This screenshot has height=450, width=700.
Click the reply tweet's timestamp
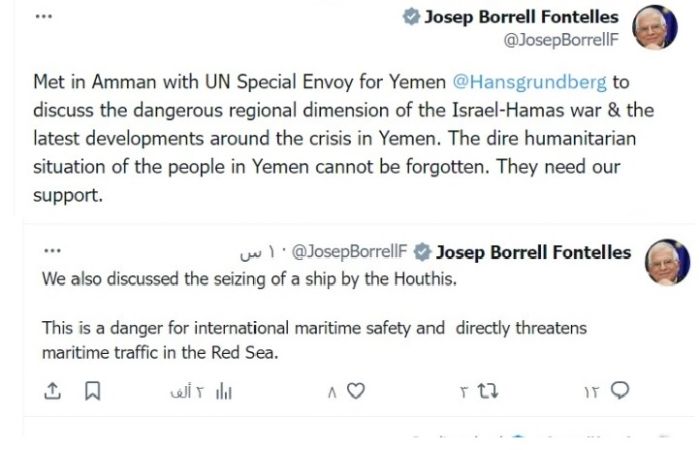pyautogui.click(x=259, y=251)
